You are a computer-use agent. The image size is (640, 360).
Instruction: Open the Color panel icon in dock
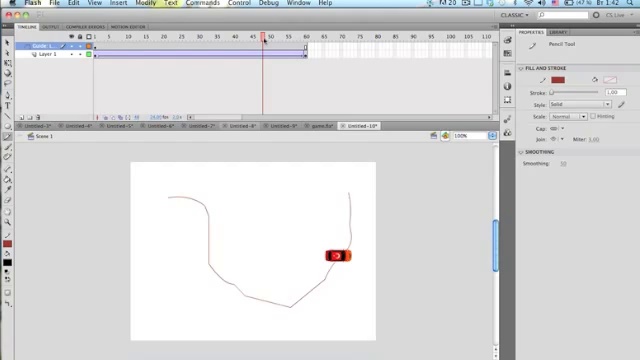point(507,40)
